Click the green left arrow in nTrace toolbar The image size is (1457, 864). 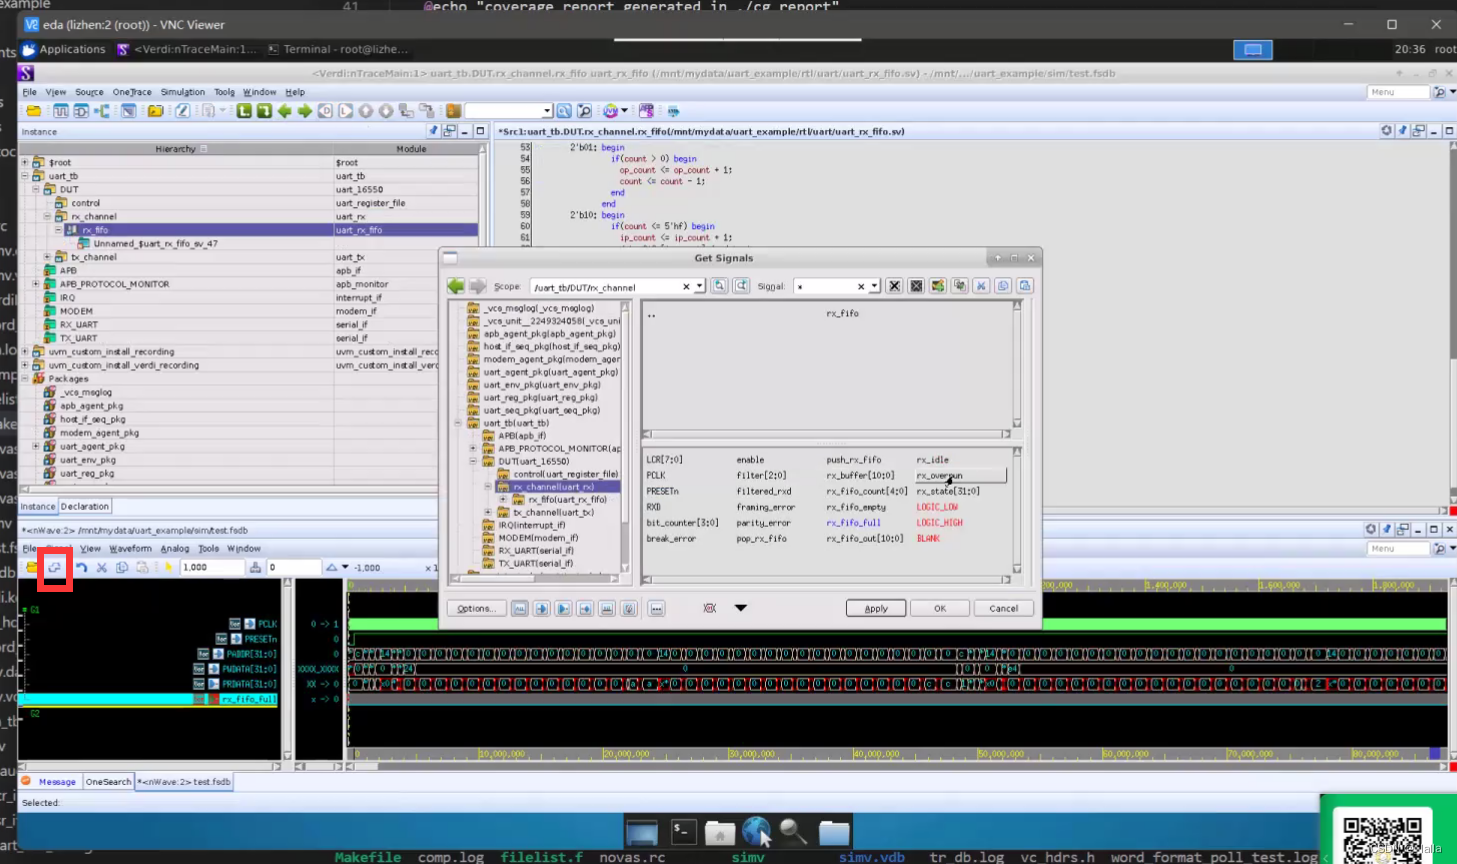pos(285,111)
